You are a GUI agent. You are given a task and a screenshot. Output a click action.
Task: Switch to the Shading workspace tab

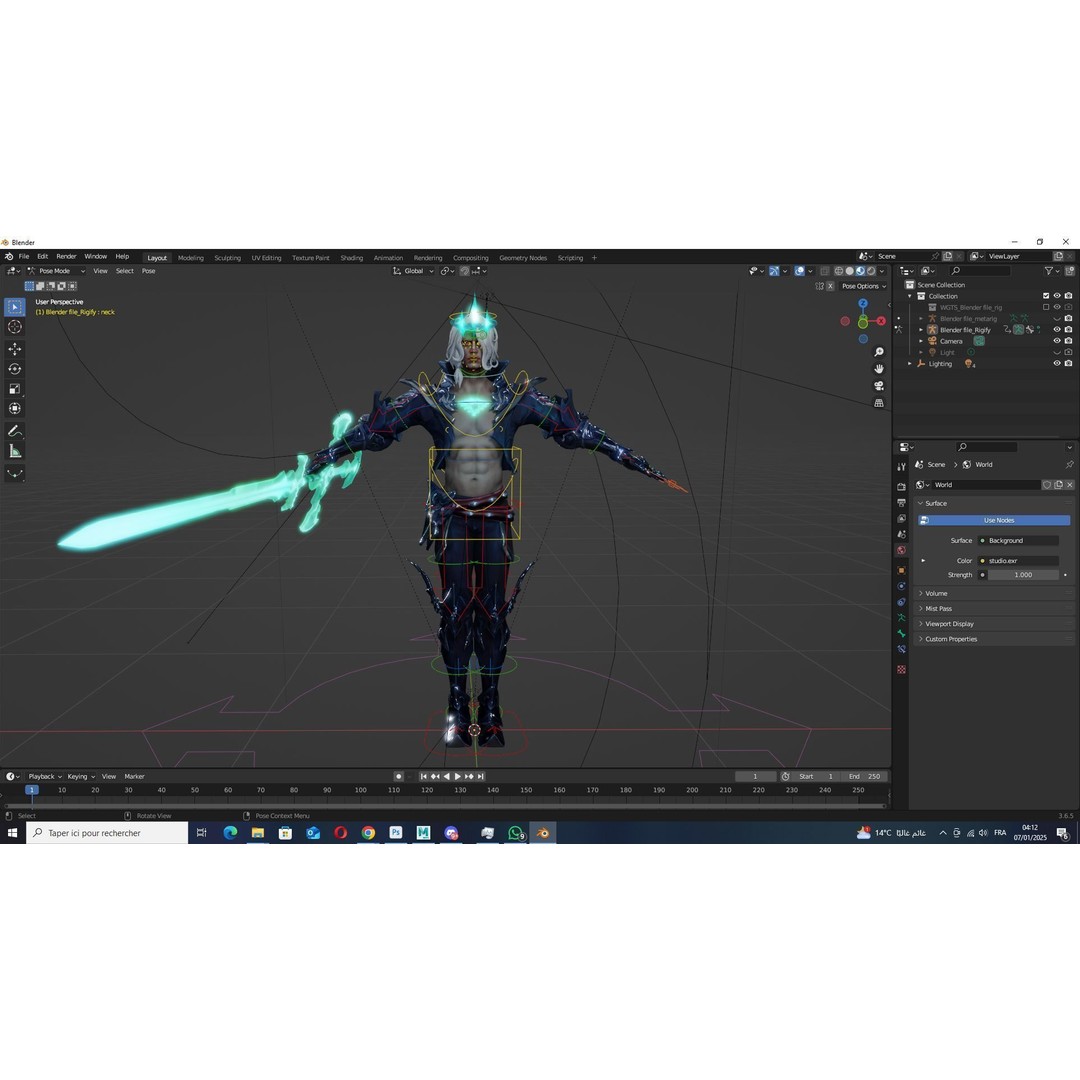[x=351, y=258]
